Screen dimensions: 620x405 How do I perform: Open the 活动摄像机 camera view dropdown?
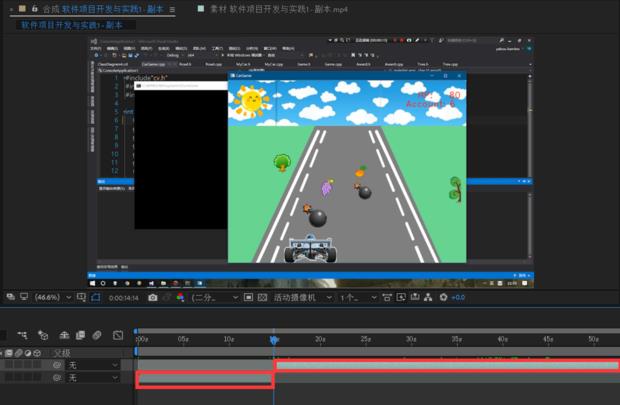300,297
